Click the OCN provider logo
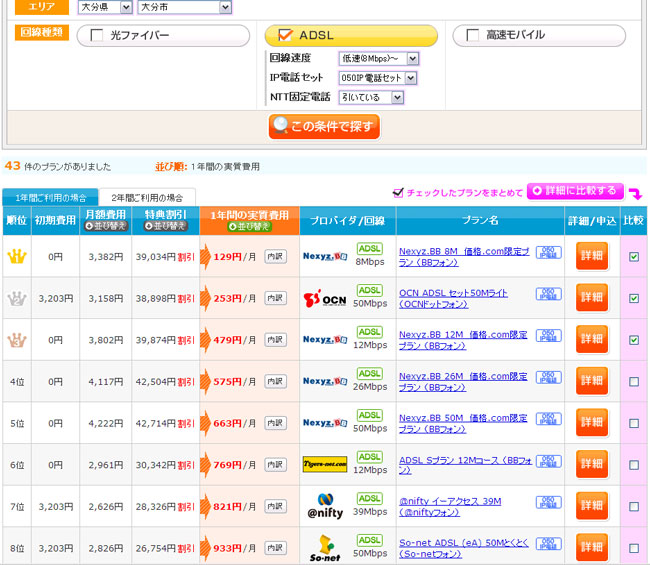This screenshot has height=565, width=650. coord(325,298)
